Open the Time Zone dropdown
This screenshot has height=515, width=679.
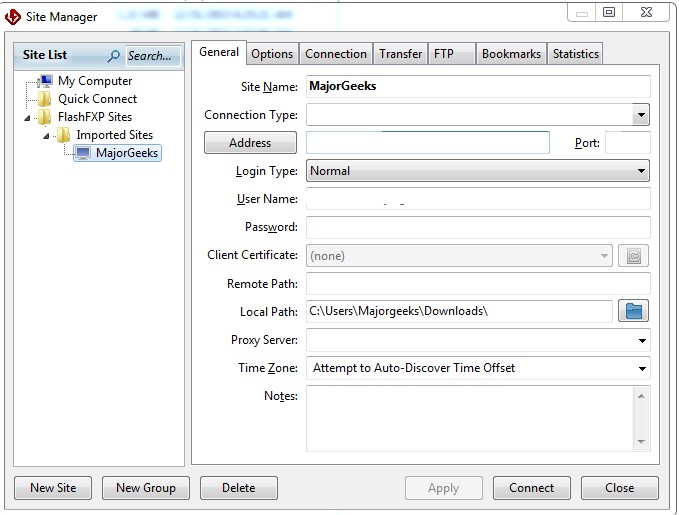tap(642, 369)
